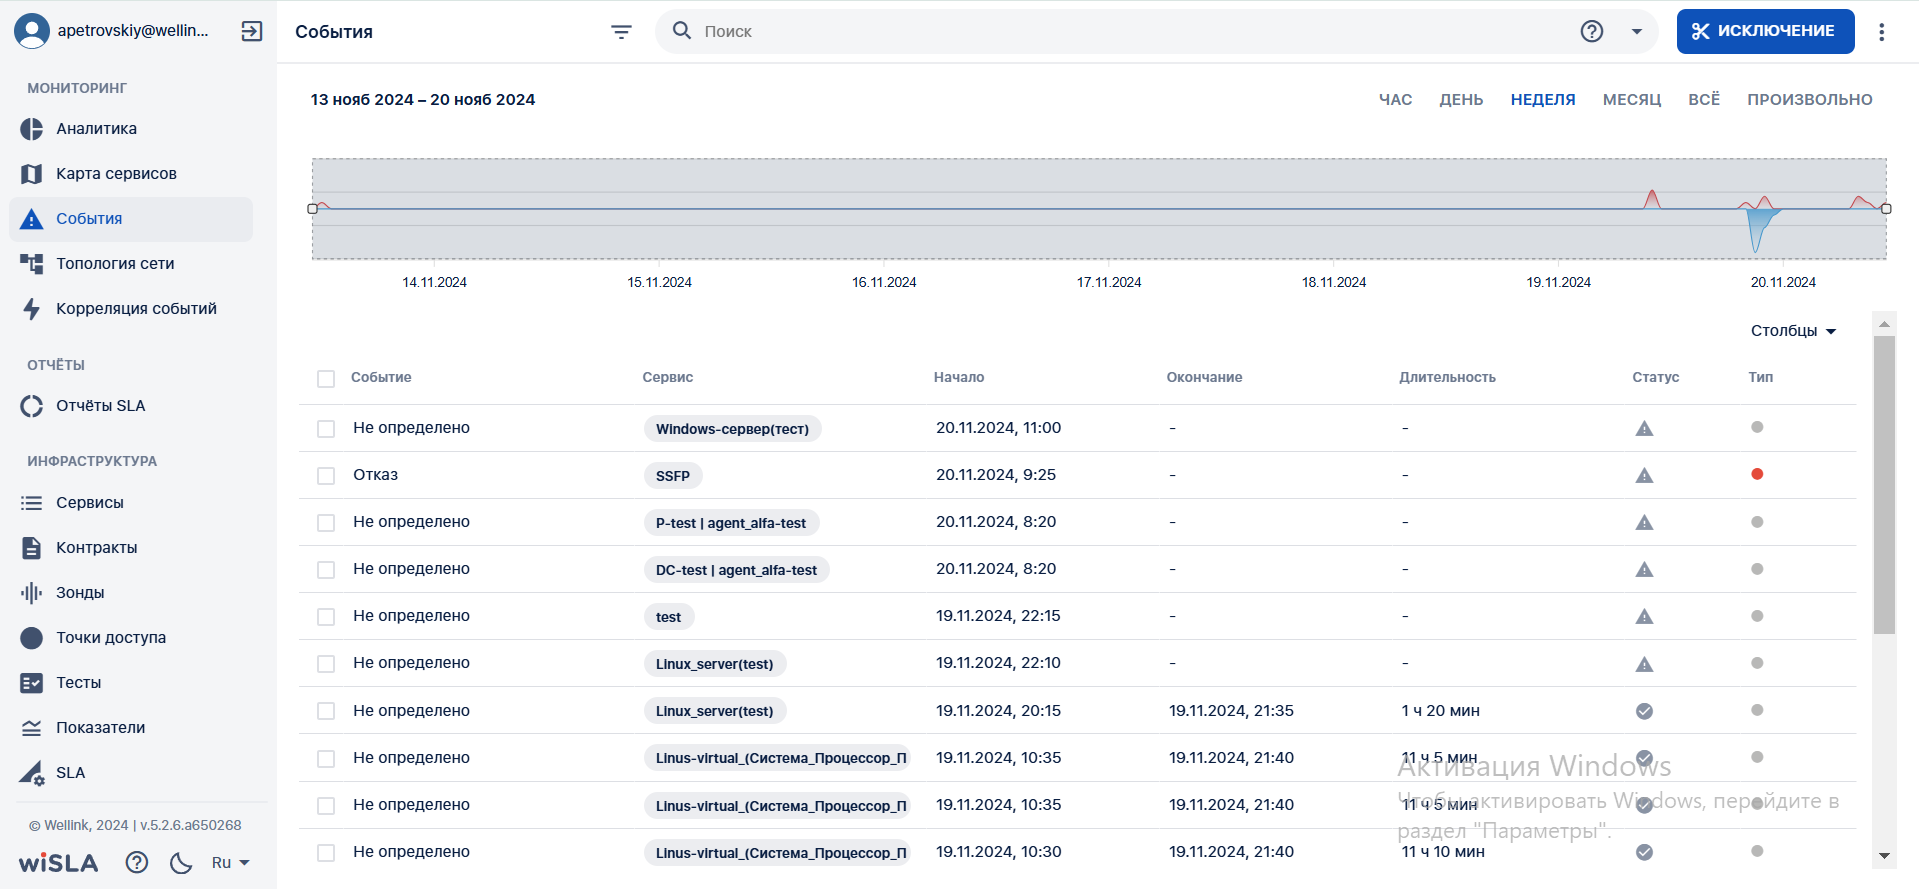Check the event row starting 10:30
Image resolution: width=1919 pixels, height=889 pixels.
pyautogui.click(x=326, y=853)
